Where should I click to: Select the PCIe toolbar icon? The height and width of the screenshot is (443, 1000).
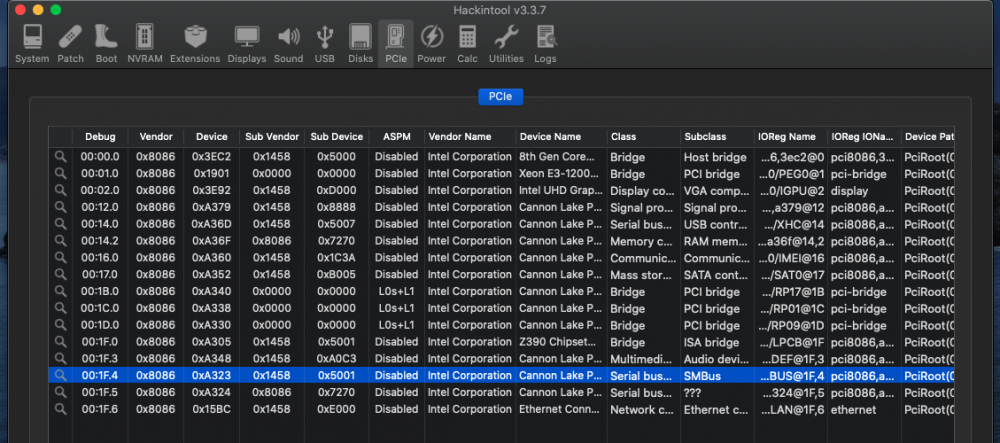click(x=395, y=43)
